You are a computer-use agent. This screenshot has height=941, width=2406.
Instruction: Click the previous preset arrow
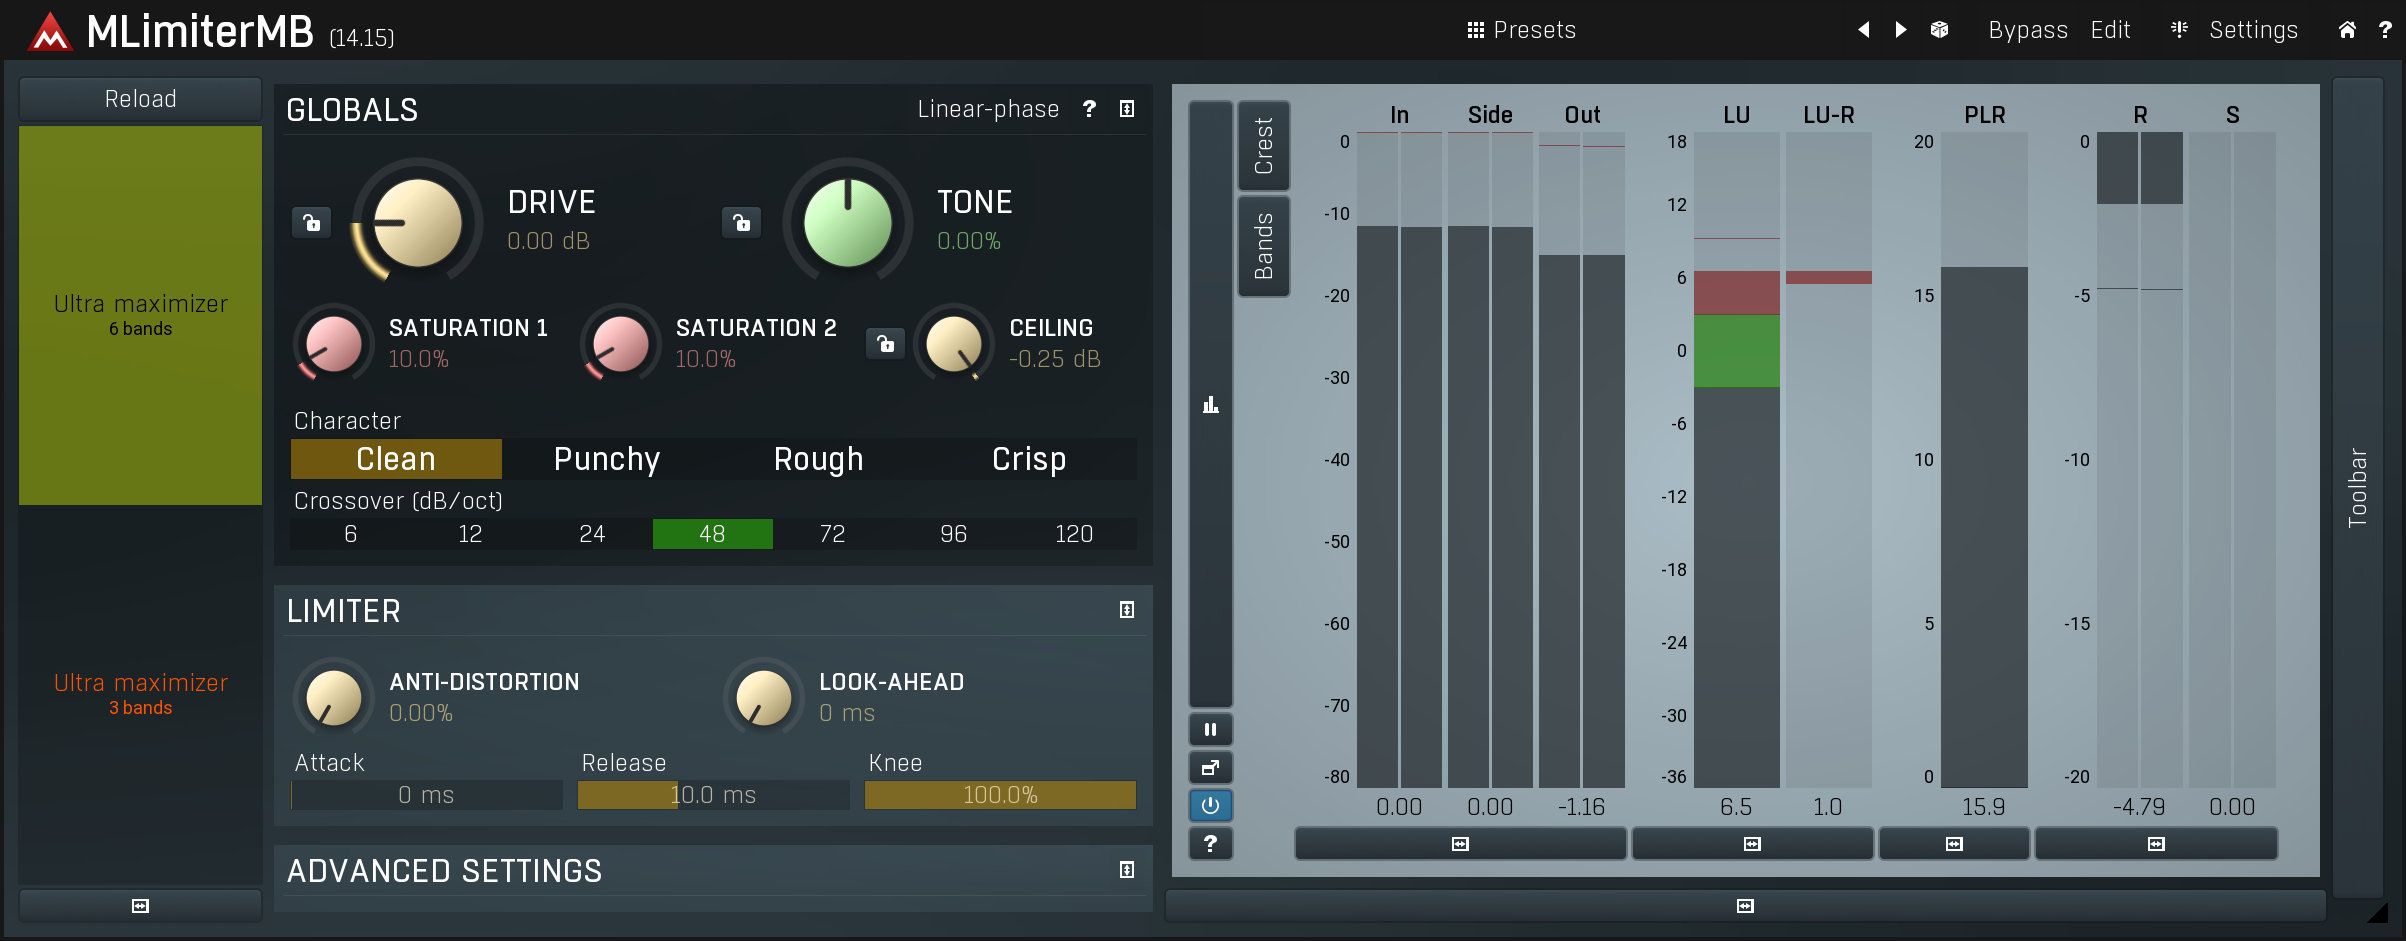tap(1863, 30)
